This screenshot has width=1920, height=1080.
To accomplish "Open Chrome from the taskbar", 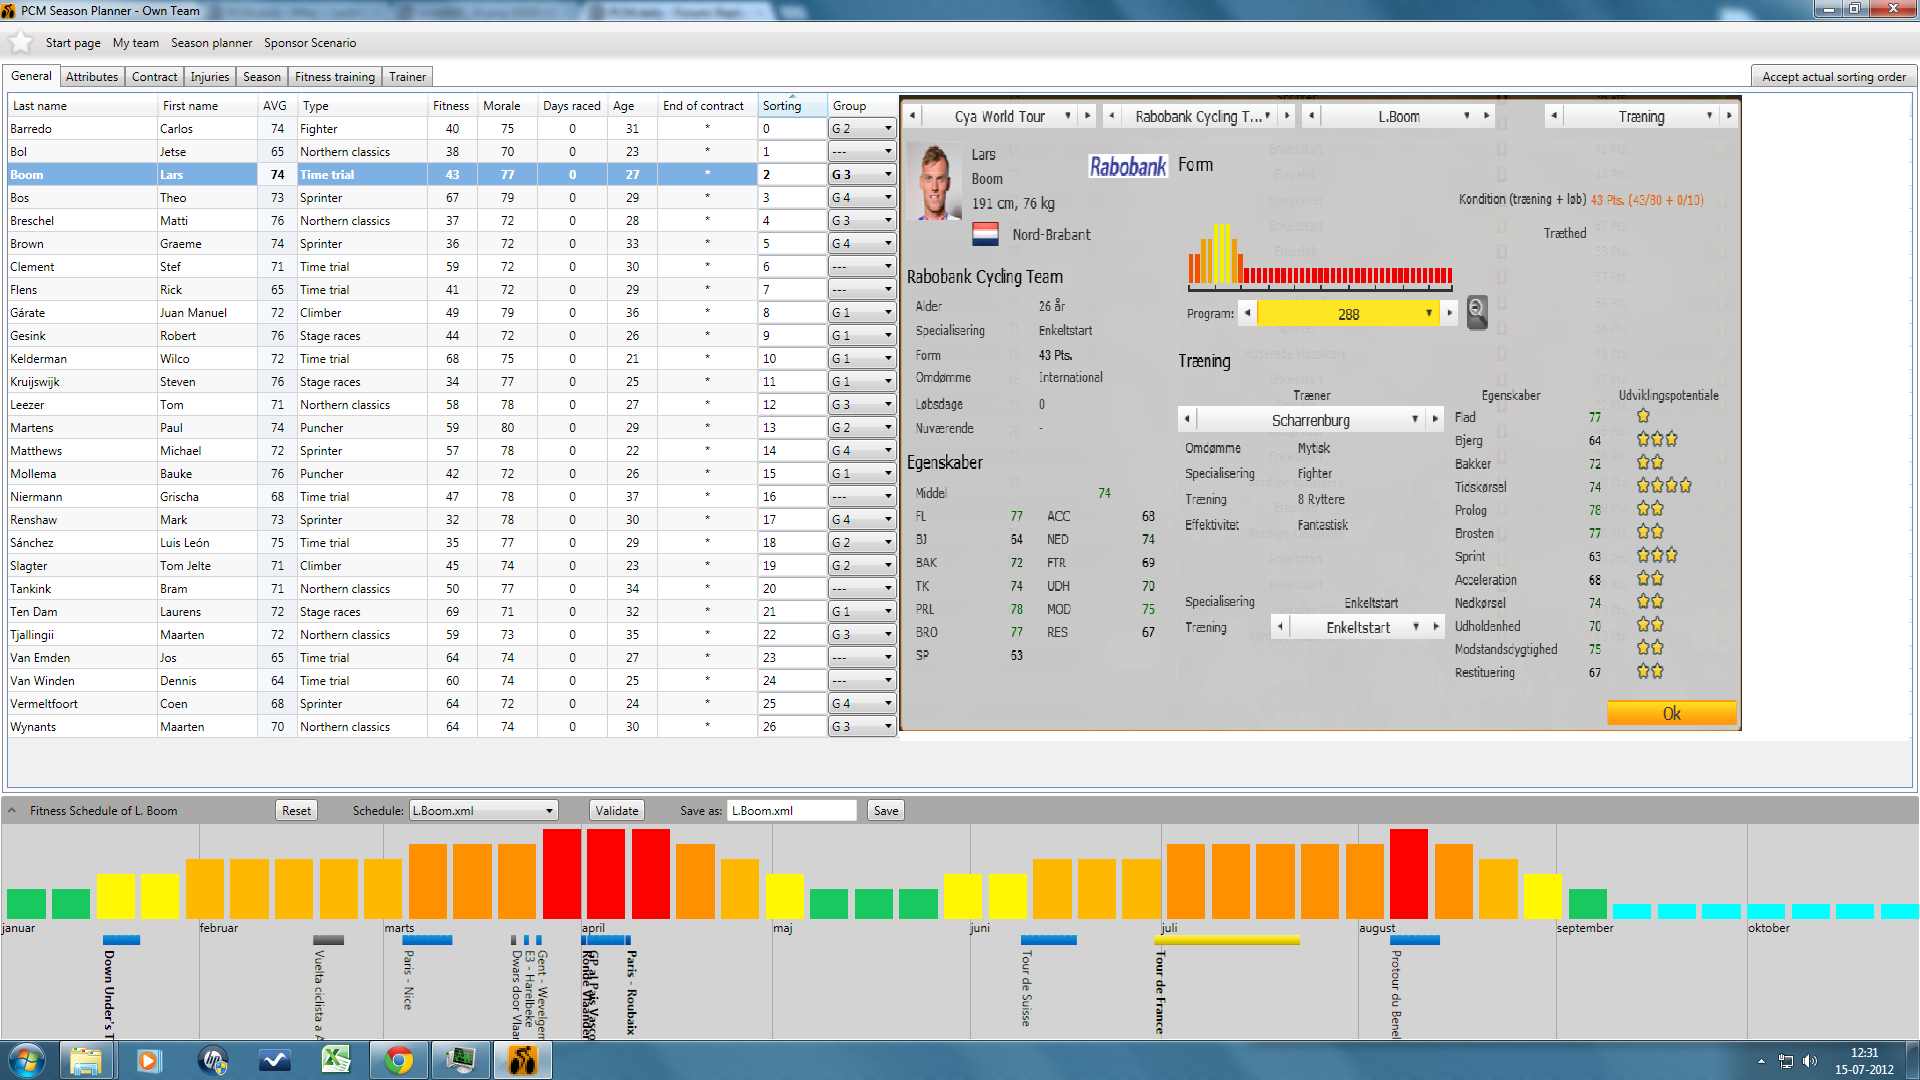I will pyautogui.click(x=398, y=1060).
